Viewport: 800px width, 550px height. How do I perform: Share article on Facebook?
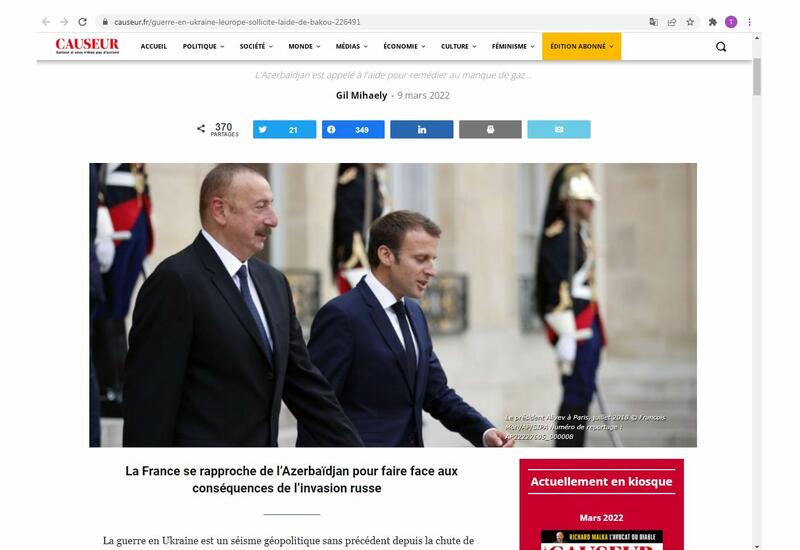tap(353, 130)
